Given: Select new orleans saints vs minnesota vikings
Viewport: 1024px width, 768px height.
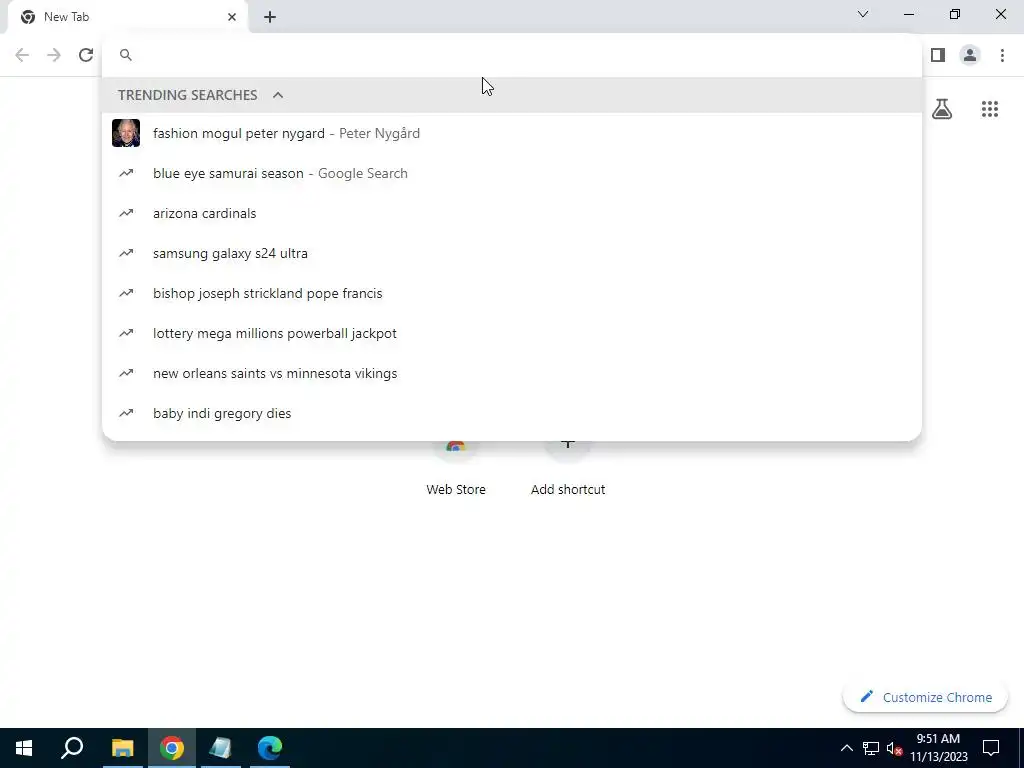Looking at the screenshot, I should pyautogui.click(x=512, y=373).
